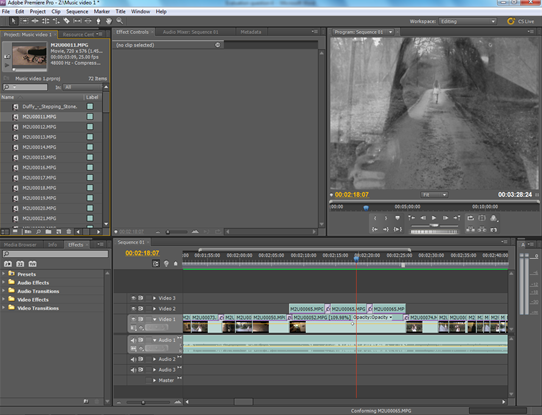Select the Selection arrow tool
Screen dimensions: 542x415
pyautogui.click(x=13, y=21)
